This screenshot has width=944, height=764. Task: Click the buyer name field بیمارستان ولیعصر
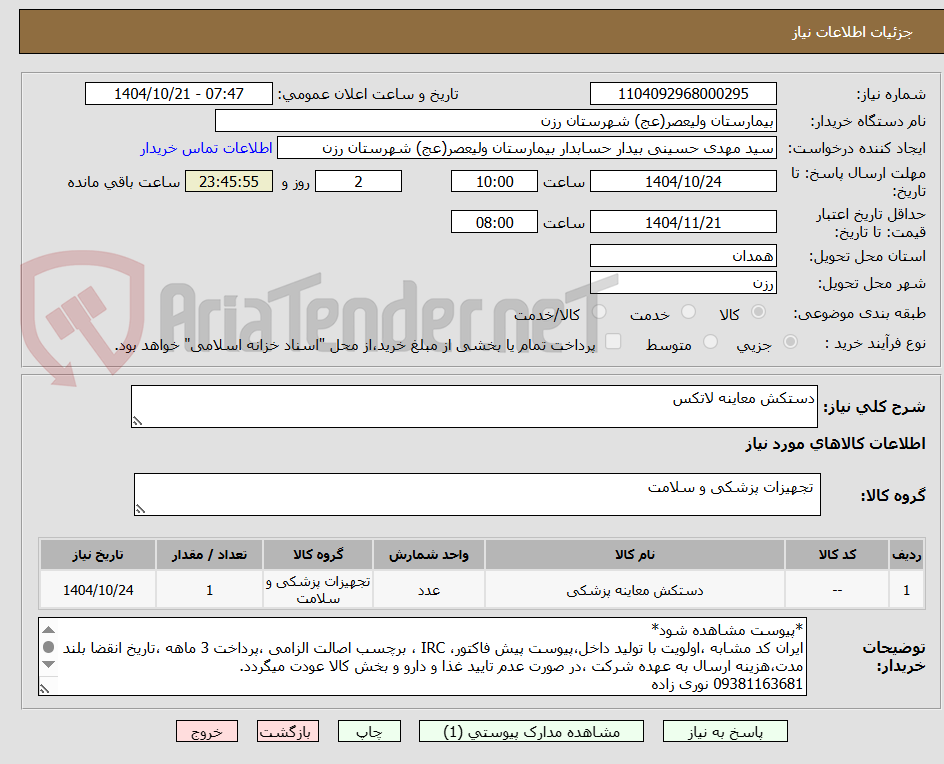pos(495,121)
